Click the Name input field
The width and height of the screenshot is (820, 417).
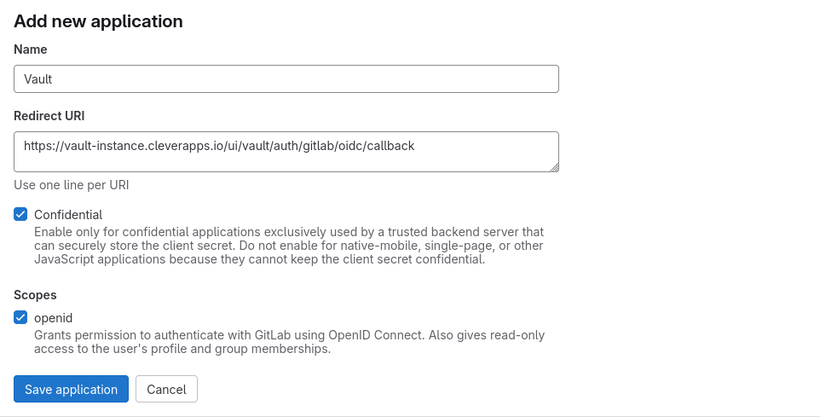(x=285, y=79)
